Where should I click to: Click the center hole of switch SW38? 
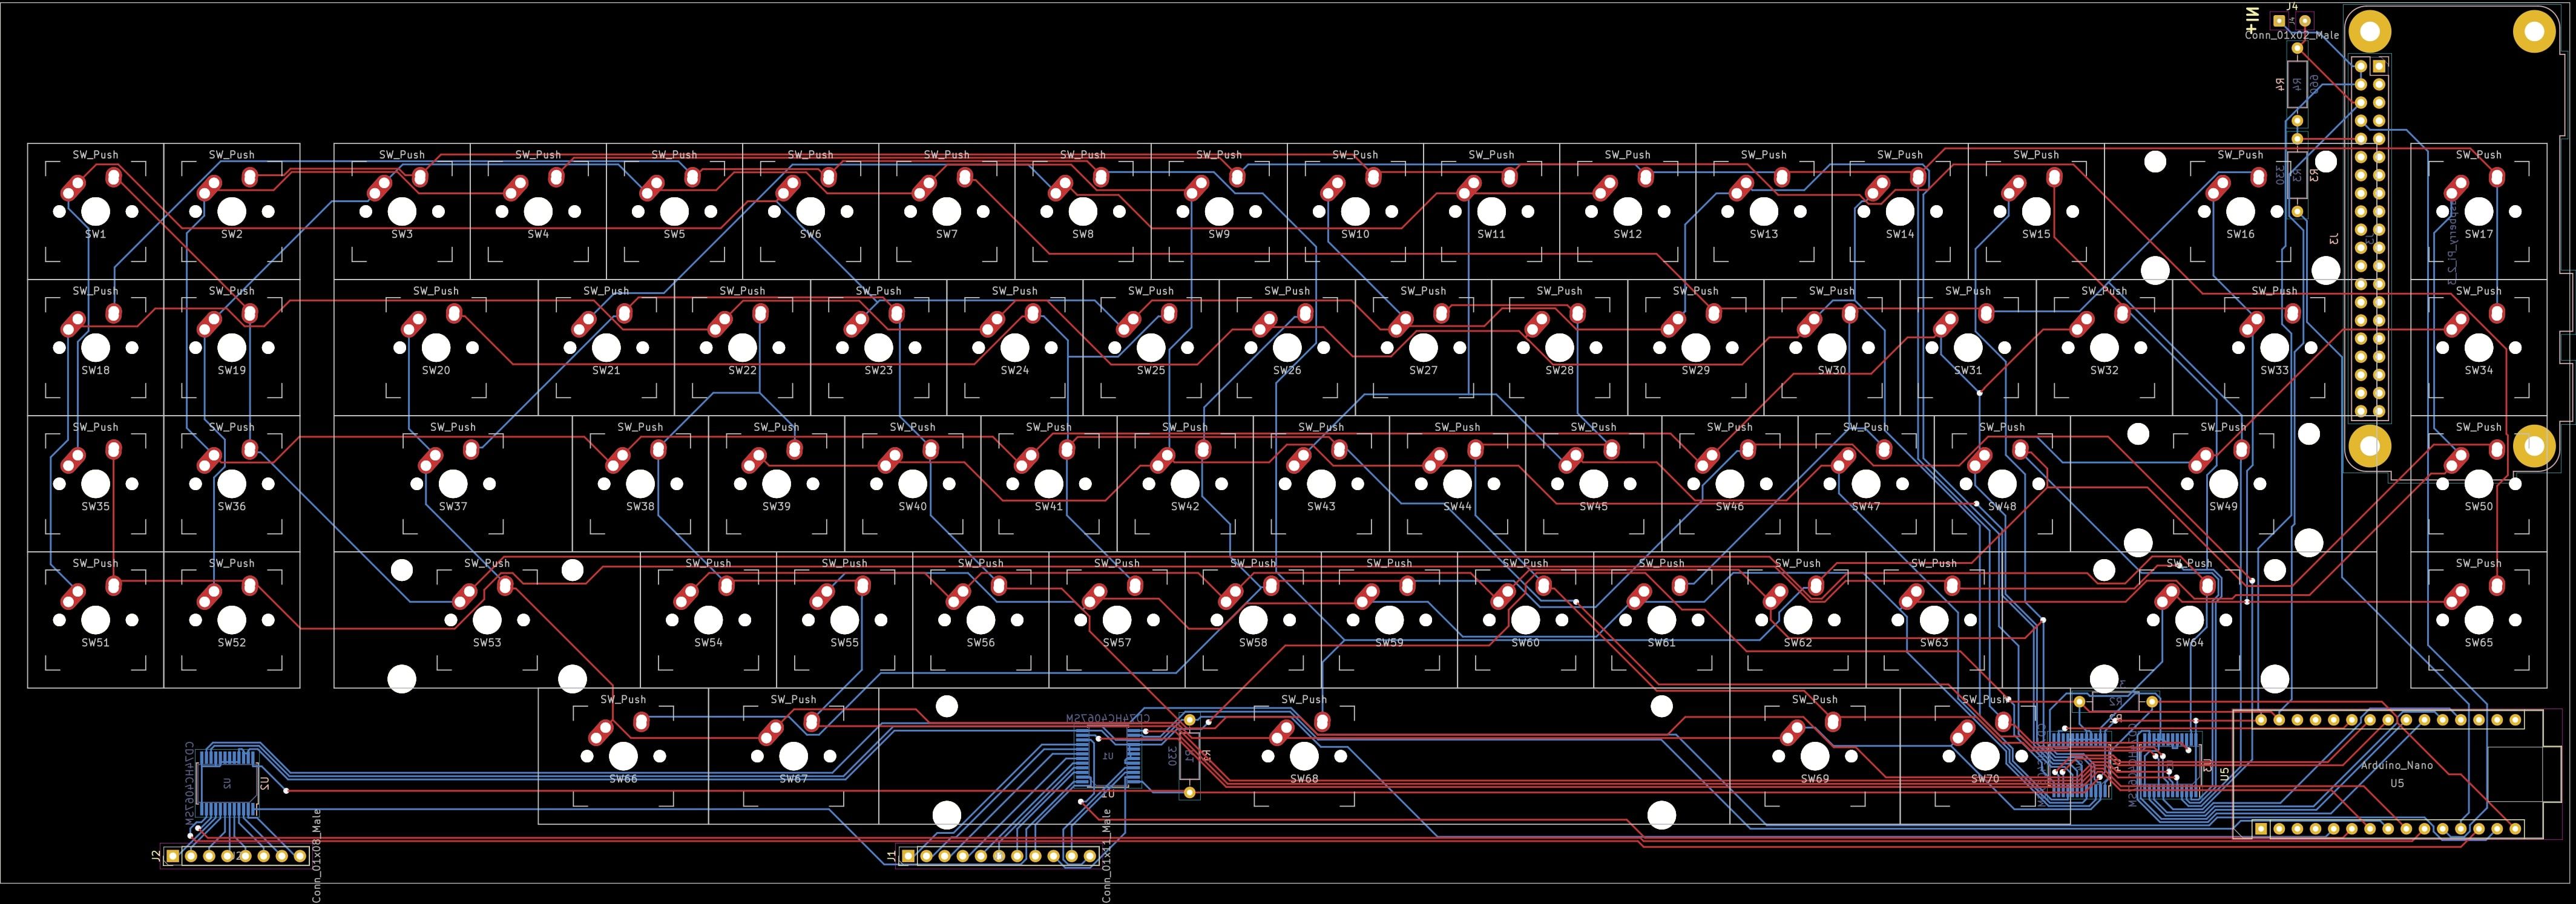640,484
